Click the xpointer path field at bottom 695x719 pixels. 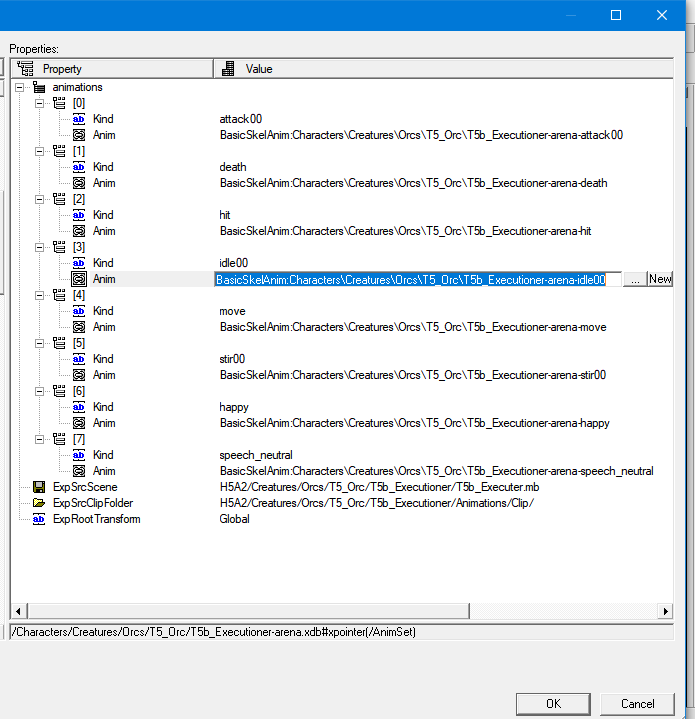click(x=342, y=632)
